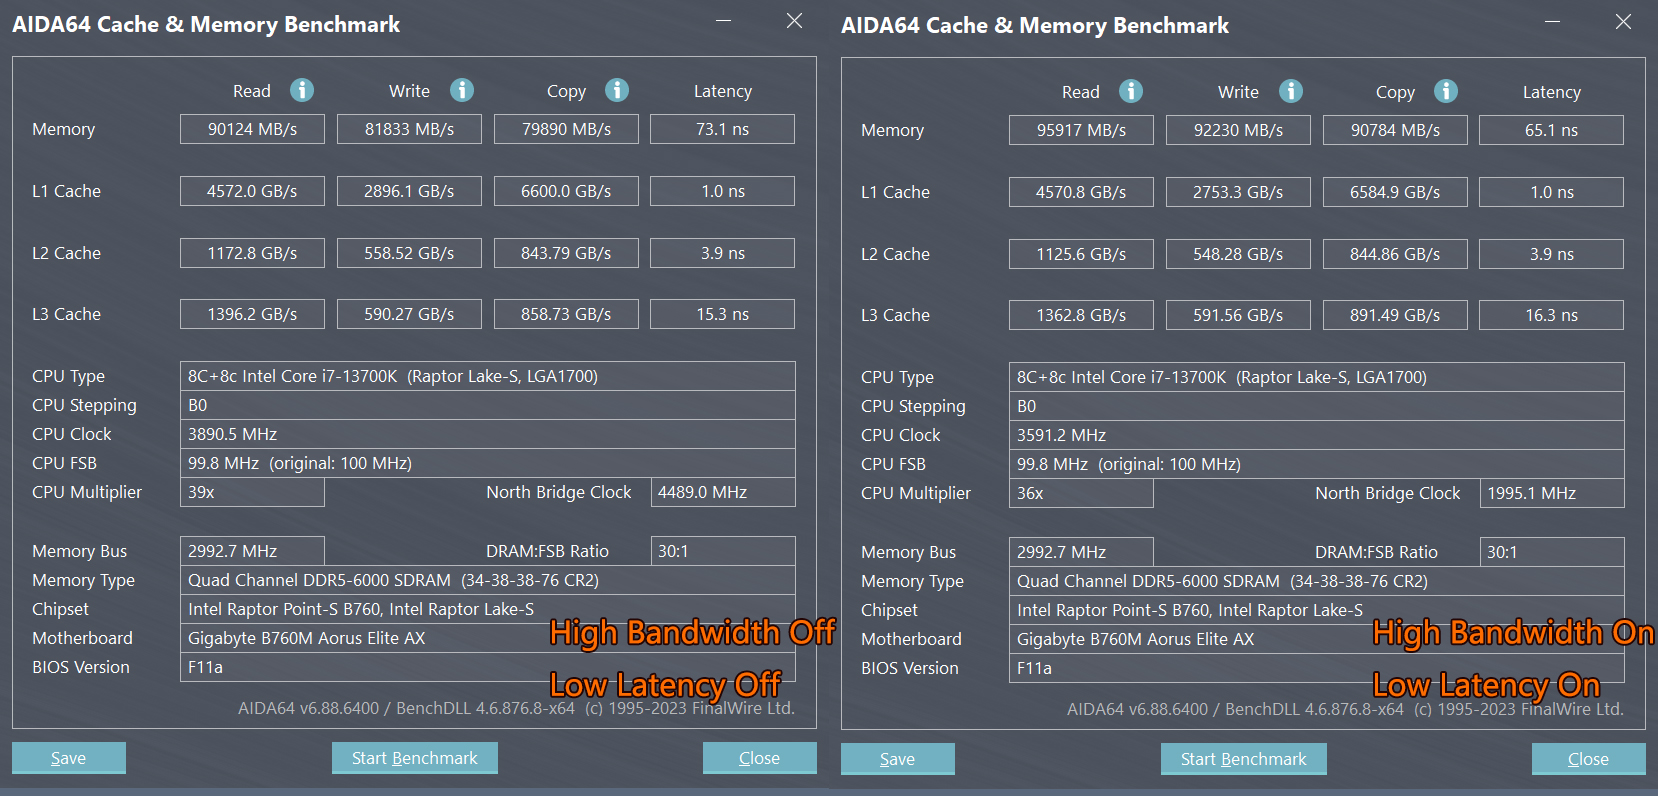
Task: Save results in the left window
Action: click(69, 758)
